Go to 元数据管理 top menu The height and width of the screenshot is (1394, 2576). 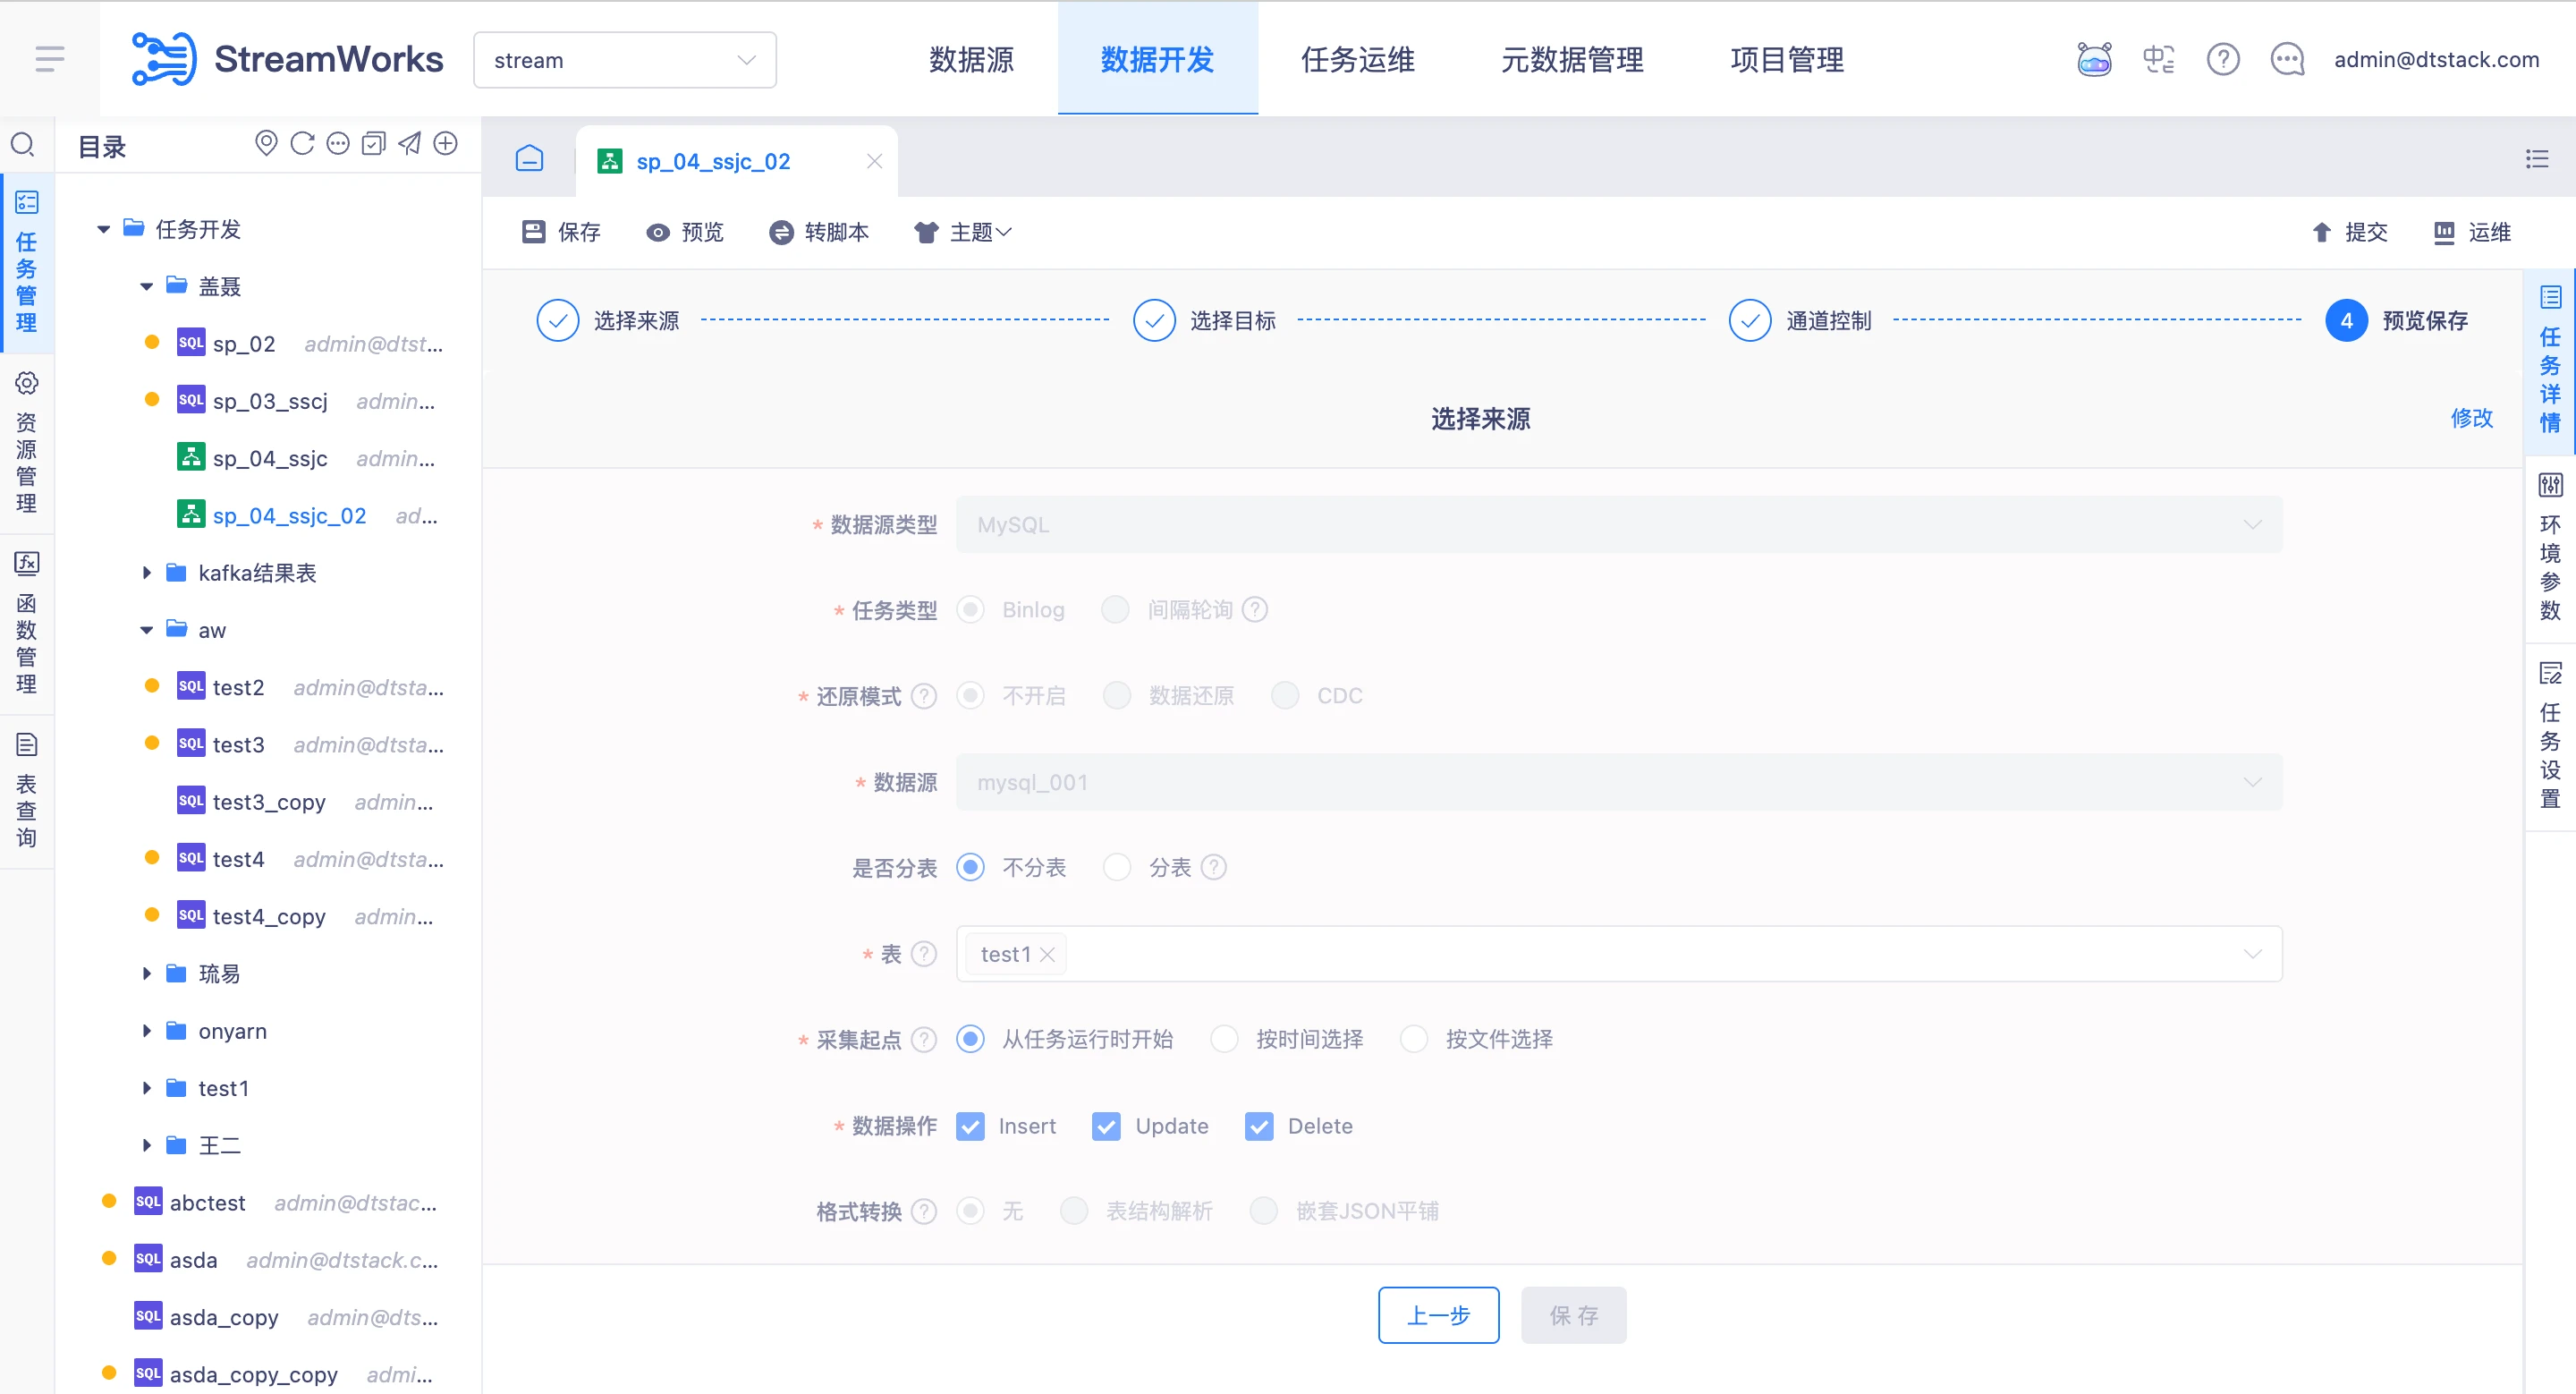tap(1572, 59)
